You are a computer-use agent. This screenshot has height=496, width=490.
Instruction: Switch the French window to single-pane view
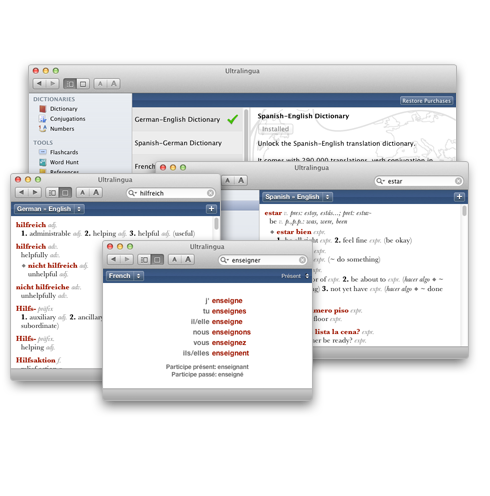157,260
